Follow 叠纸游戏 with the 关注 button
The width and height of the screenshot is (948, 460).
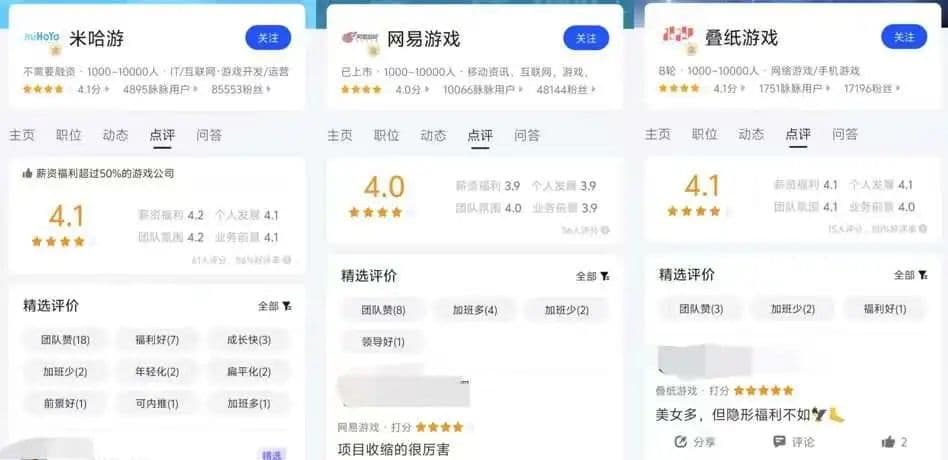[904, 37]
